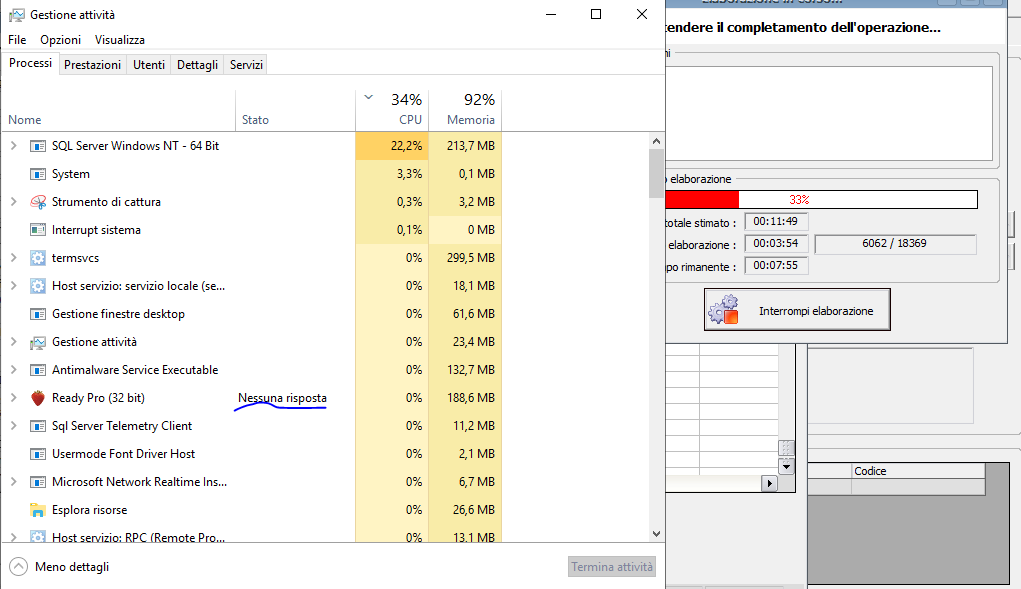Click the grid scroll-down arrow in Ready Pro
The width and height of the screenshot is (1021, 589).
coord(787,466)
